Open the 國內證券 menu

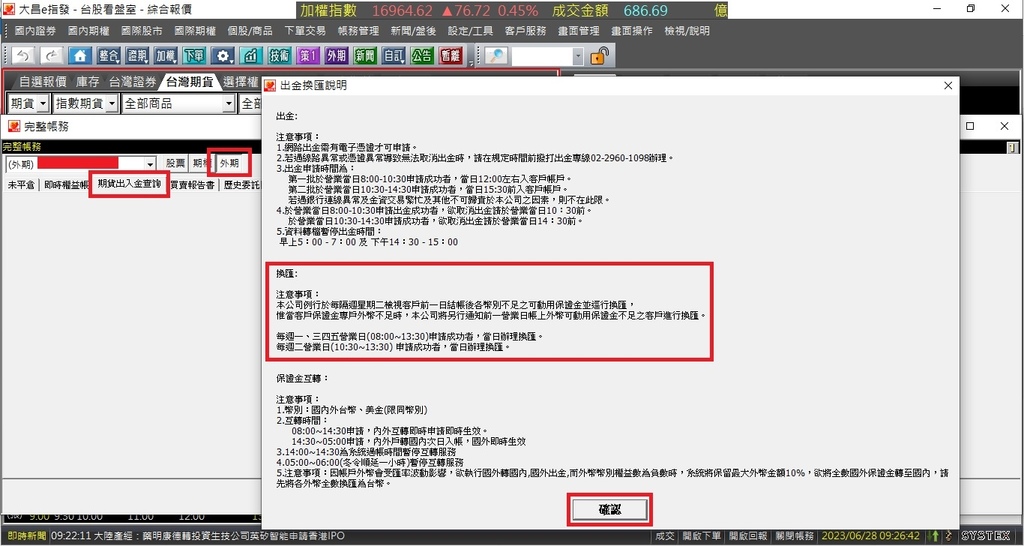click(35, 31)
